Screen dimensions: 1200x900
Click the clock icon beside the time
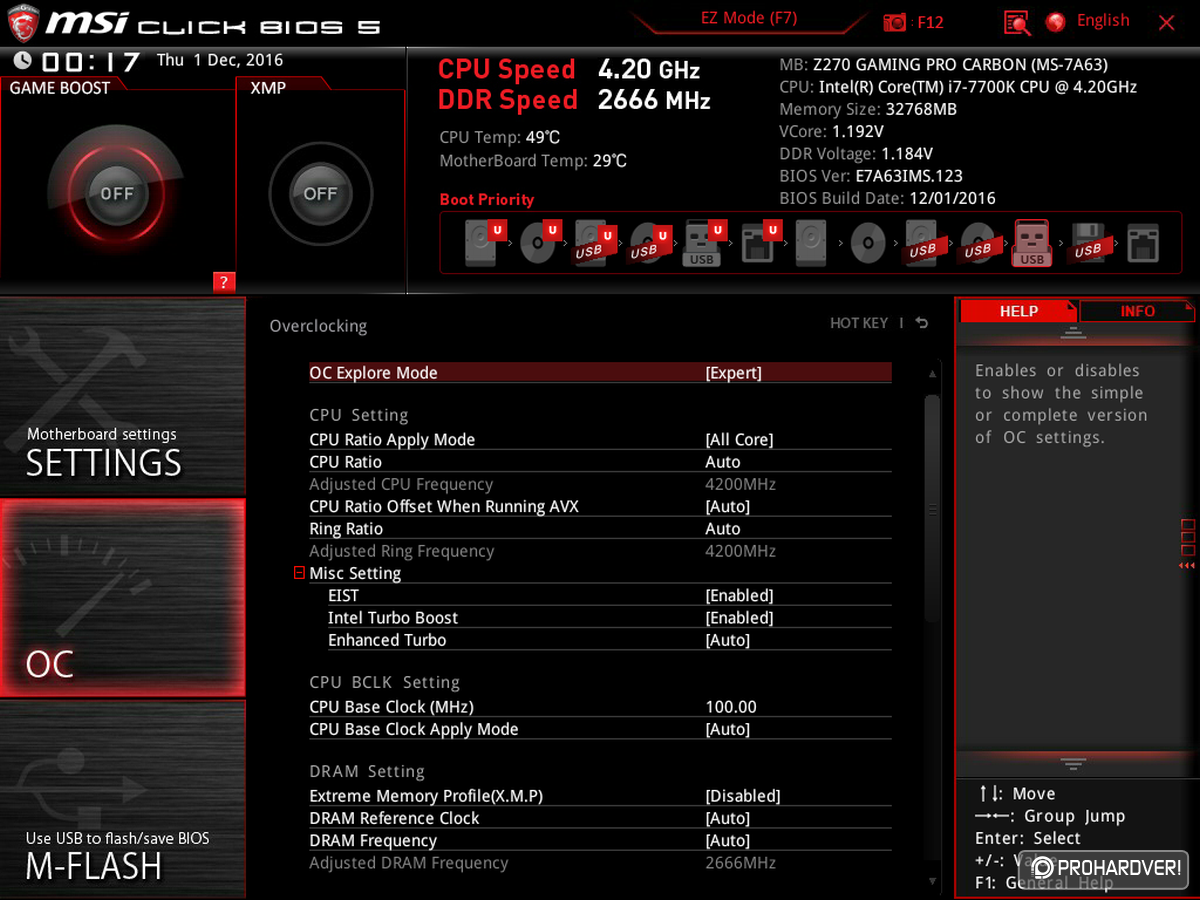pyautogui.click(x=22, y=61)
